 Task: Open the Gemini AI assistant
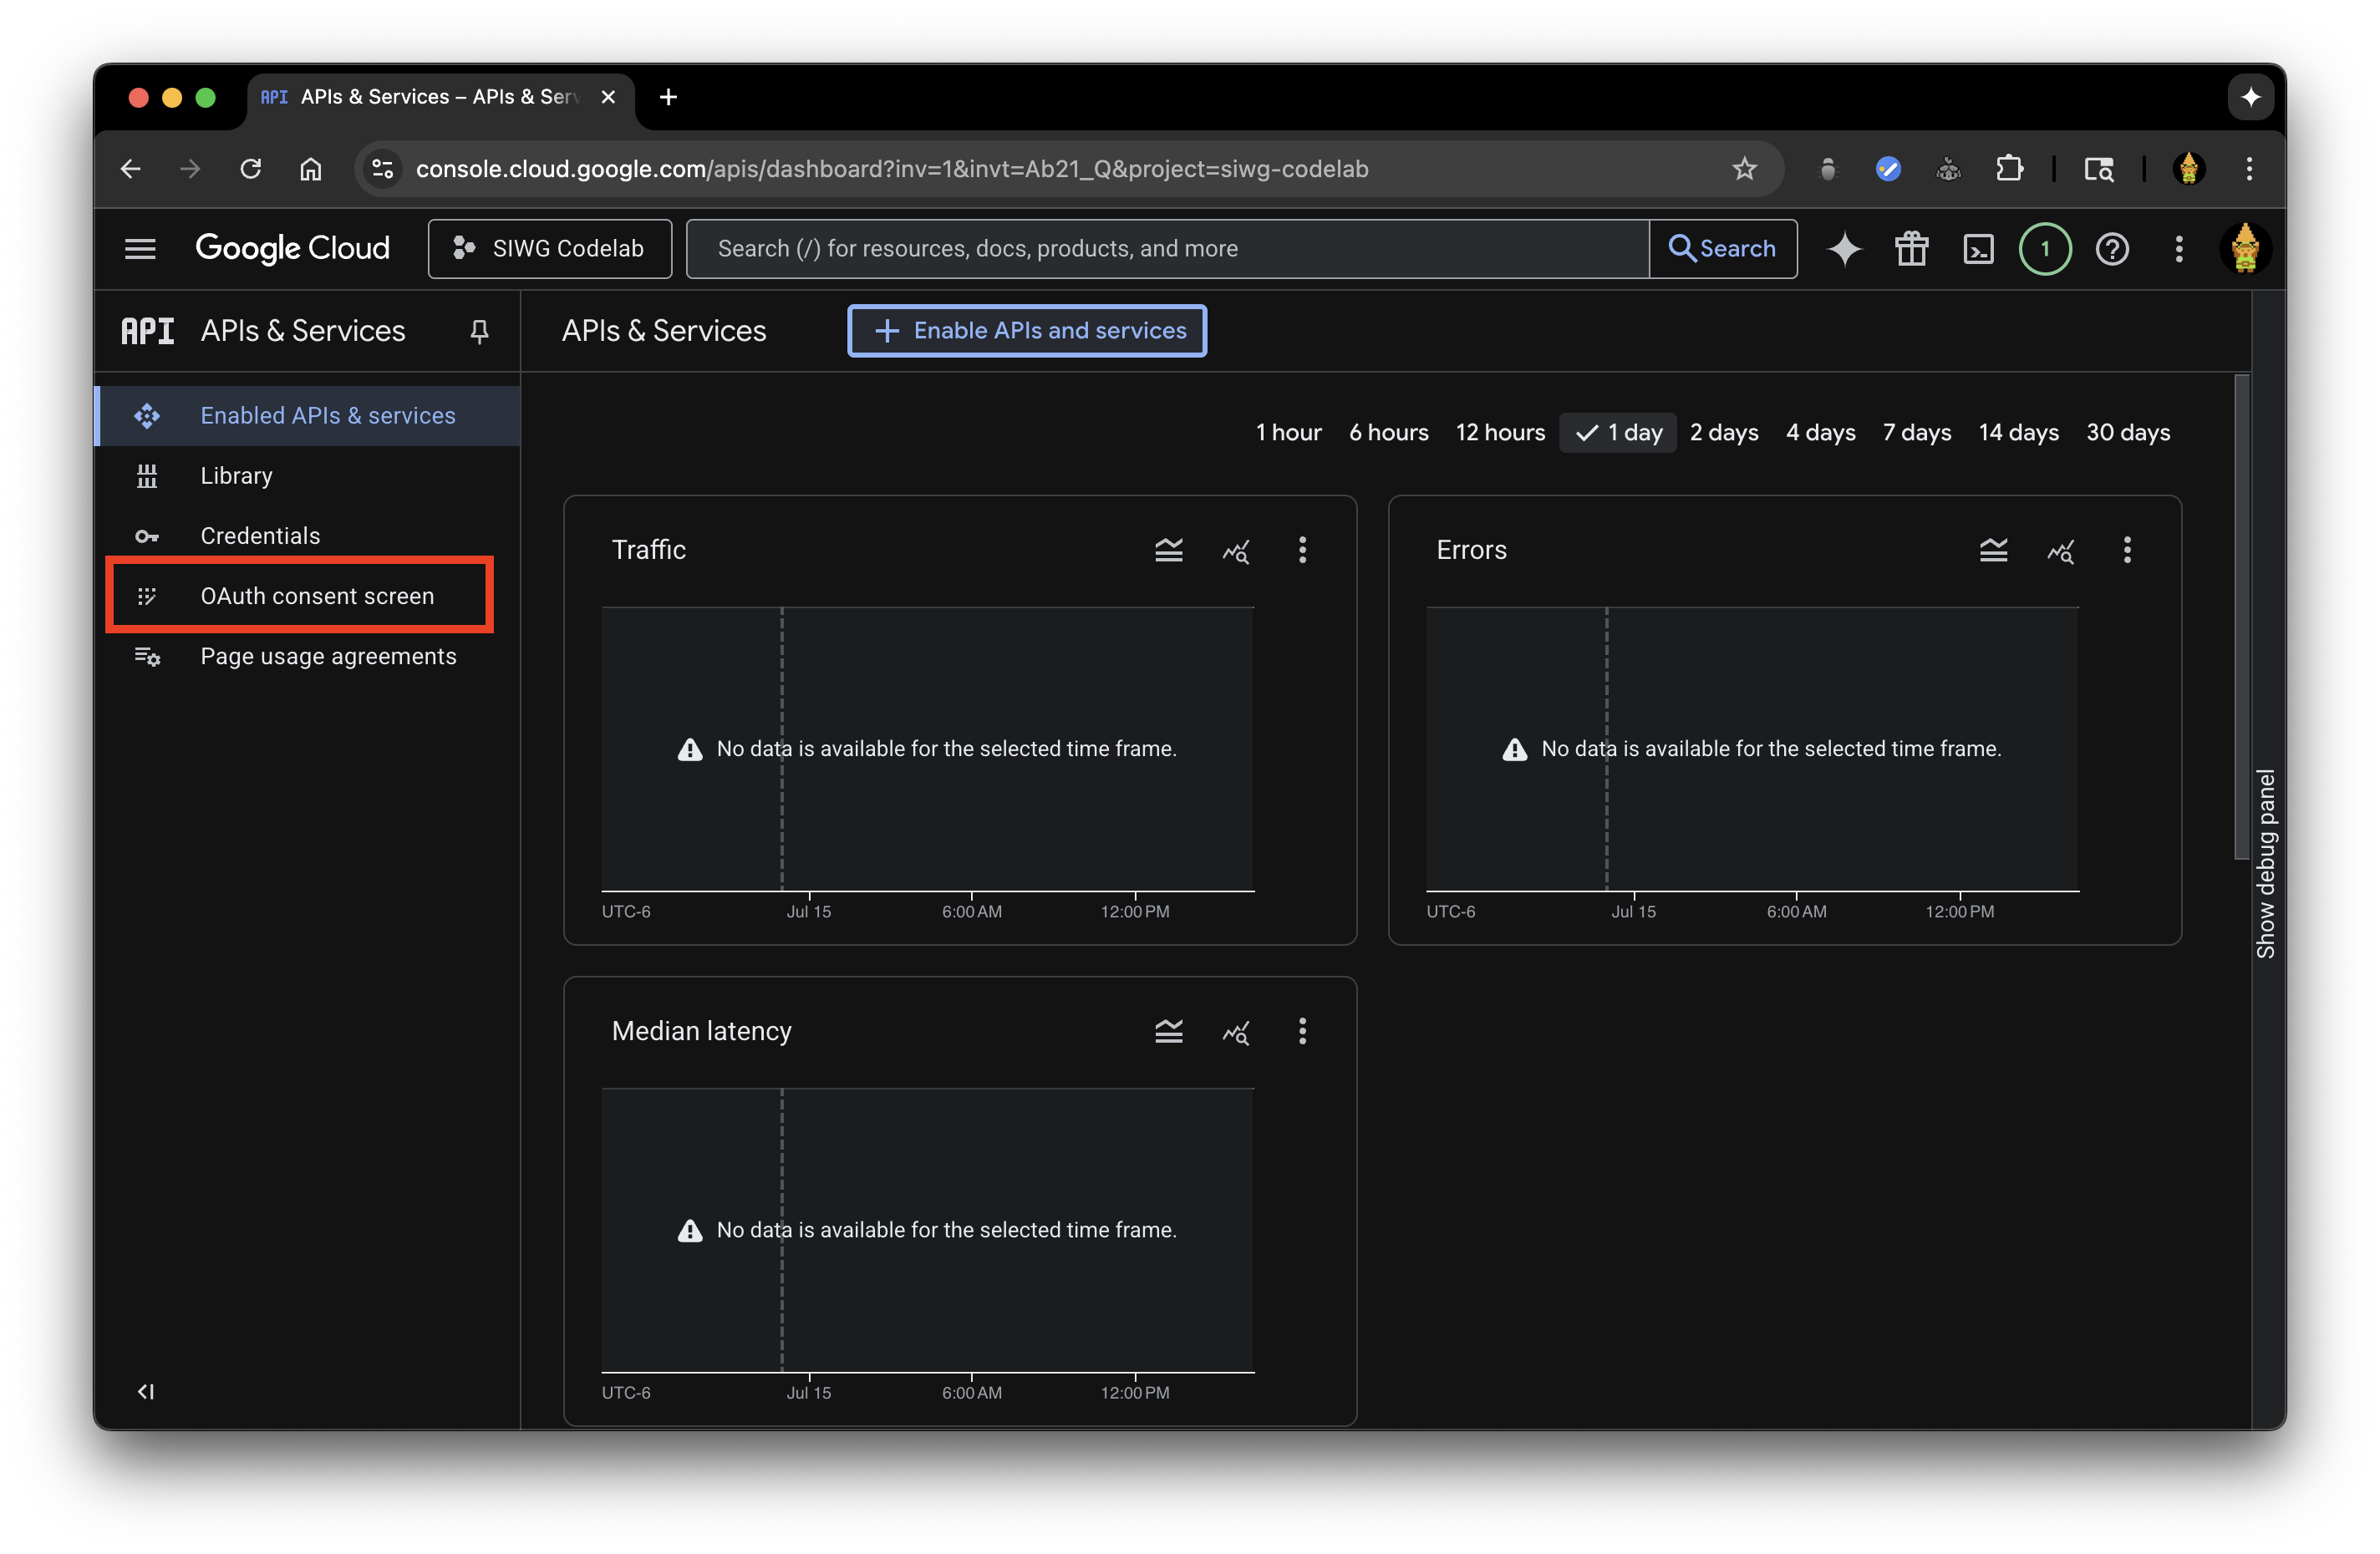1844,249
